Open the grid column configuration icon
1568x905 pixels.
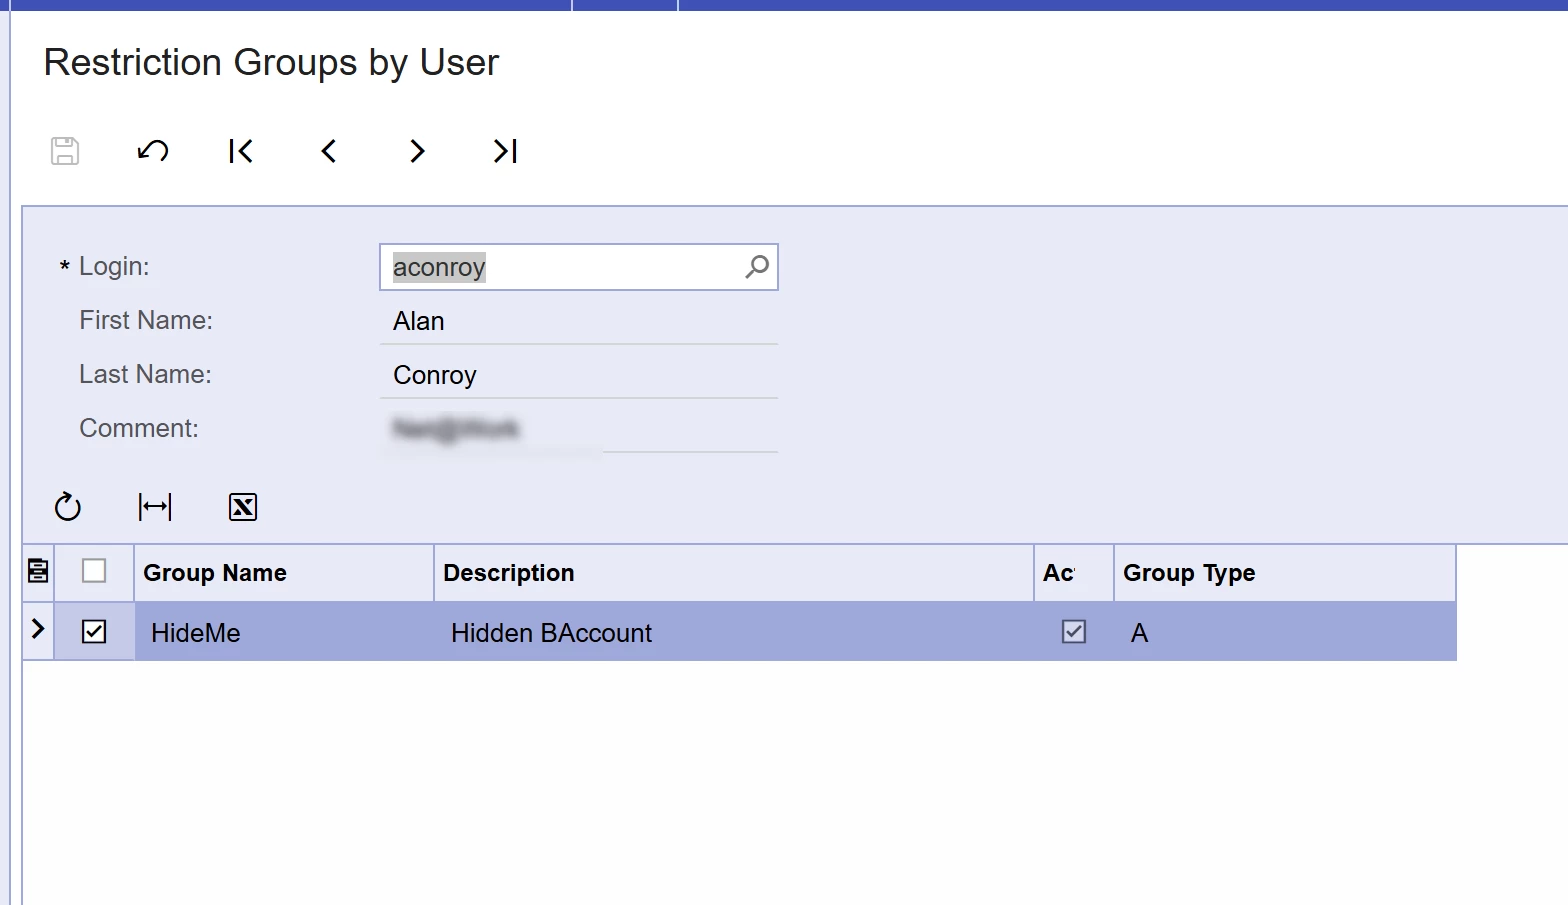pos(38,571)
